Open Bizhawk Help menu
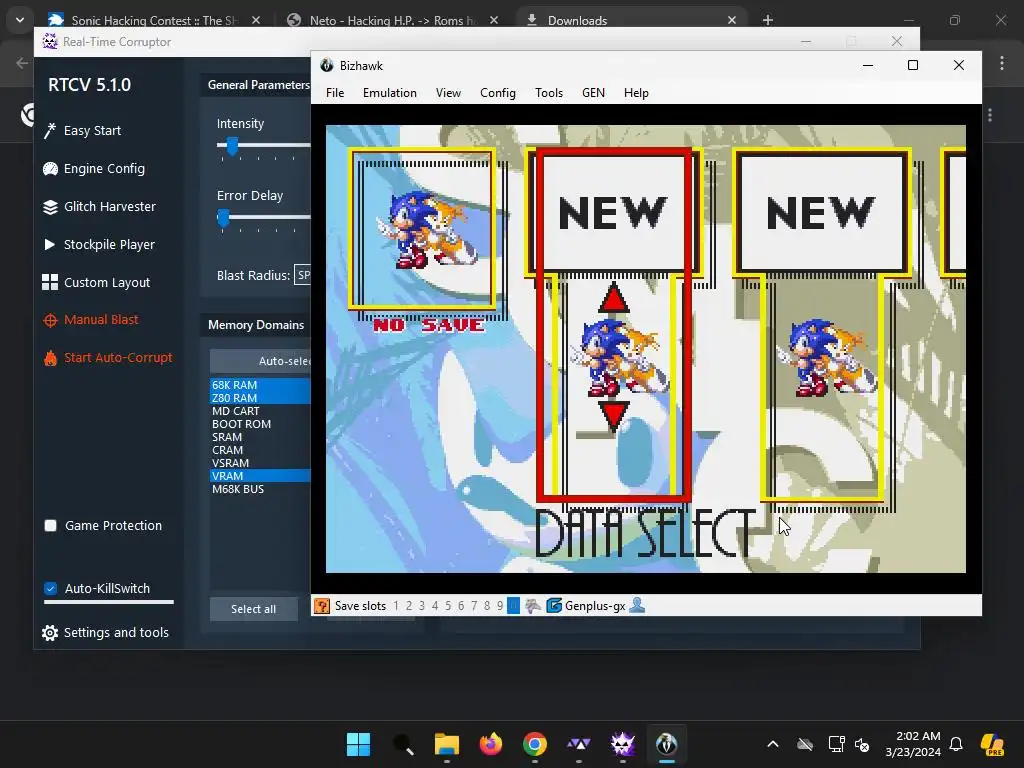1024x768 pixels. (636, 93)
